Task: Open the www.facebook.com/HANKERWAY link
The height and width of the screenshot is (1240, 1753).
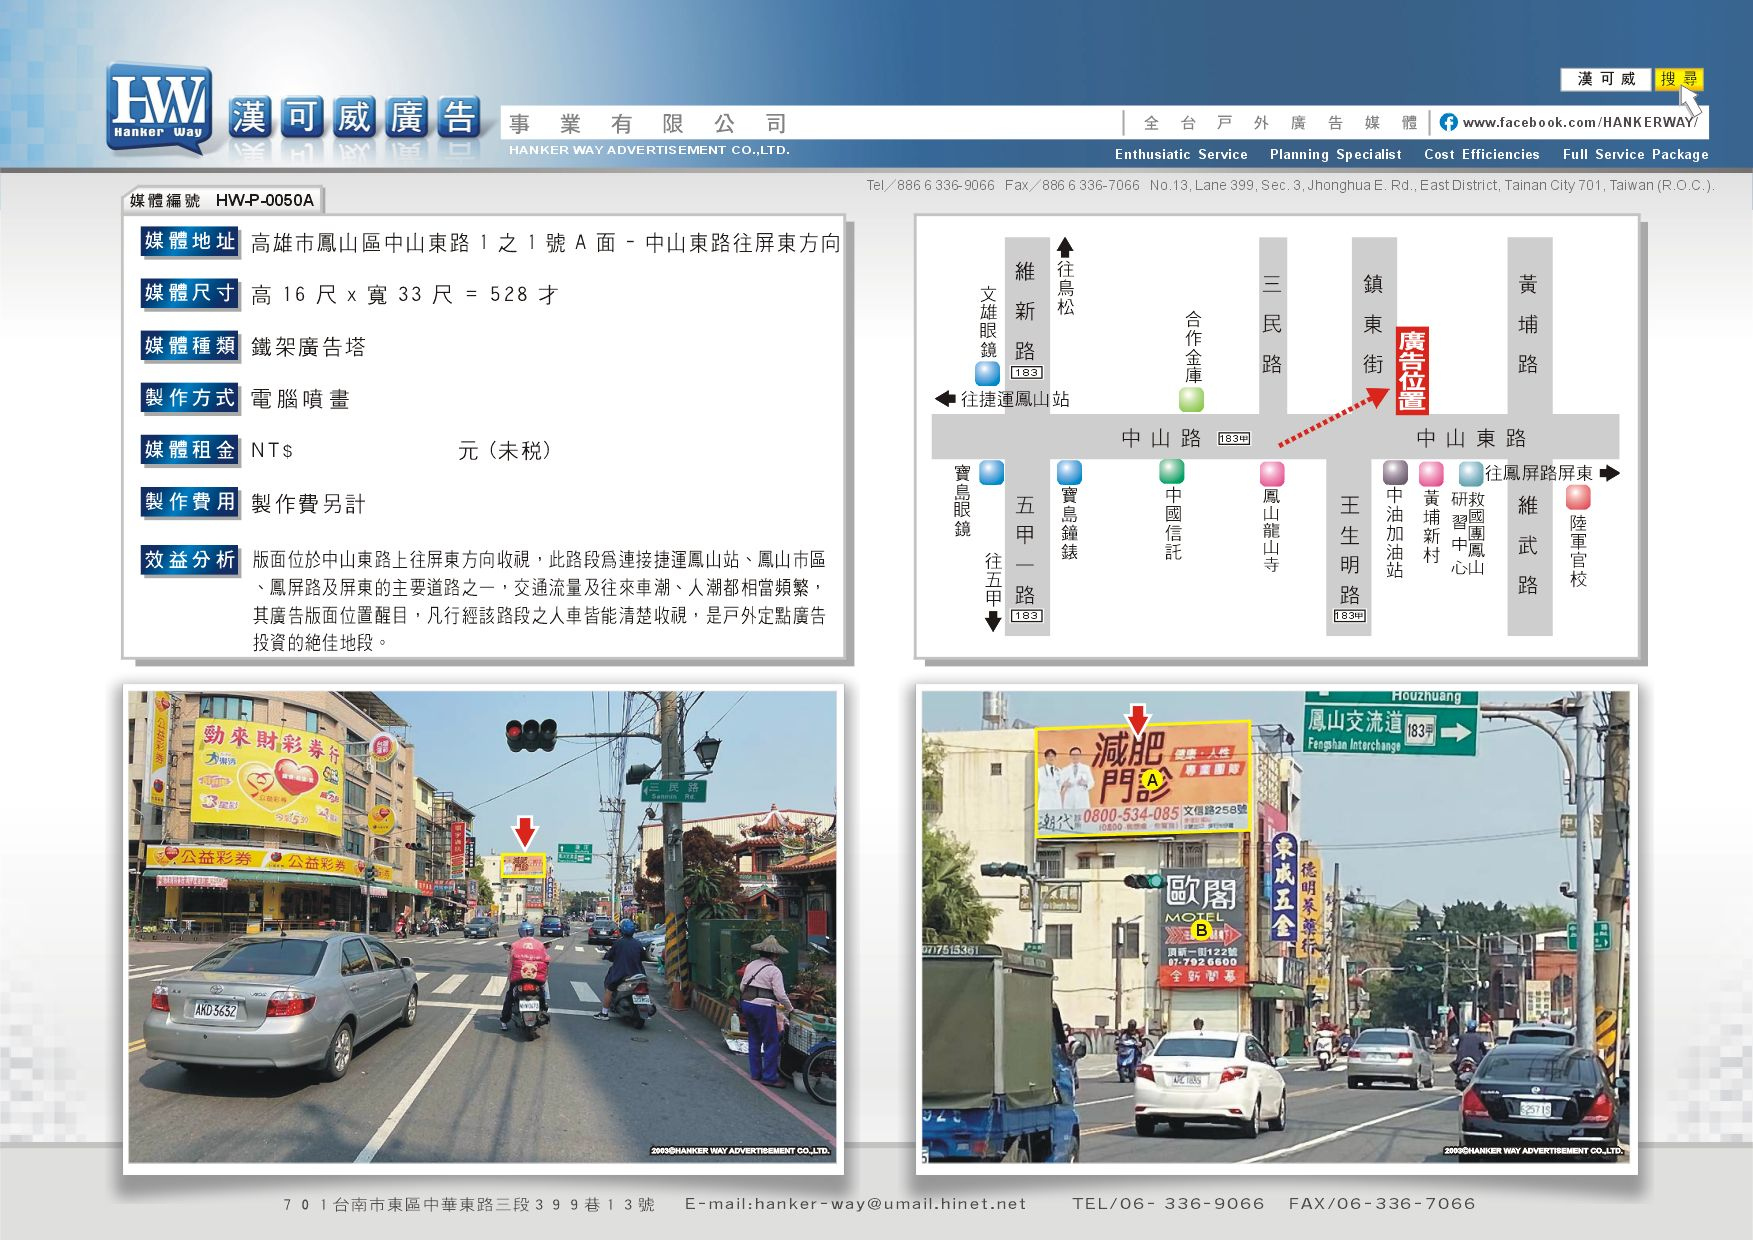Action: coord(1578,122)
